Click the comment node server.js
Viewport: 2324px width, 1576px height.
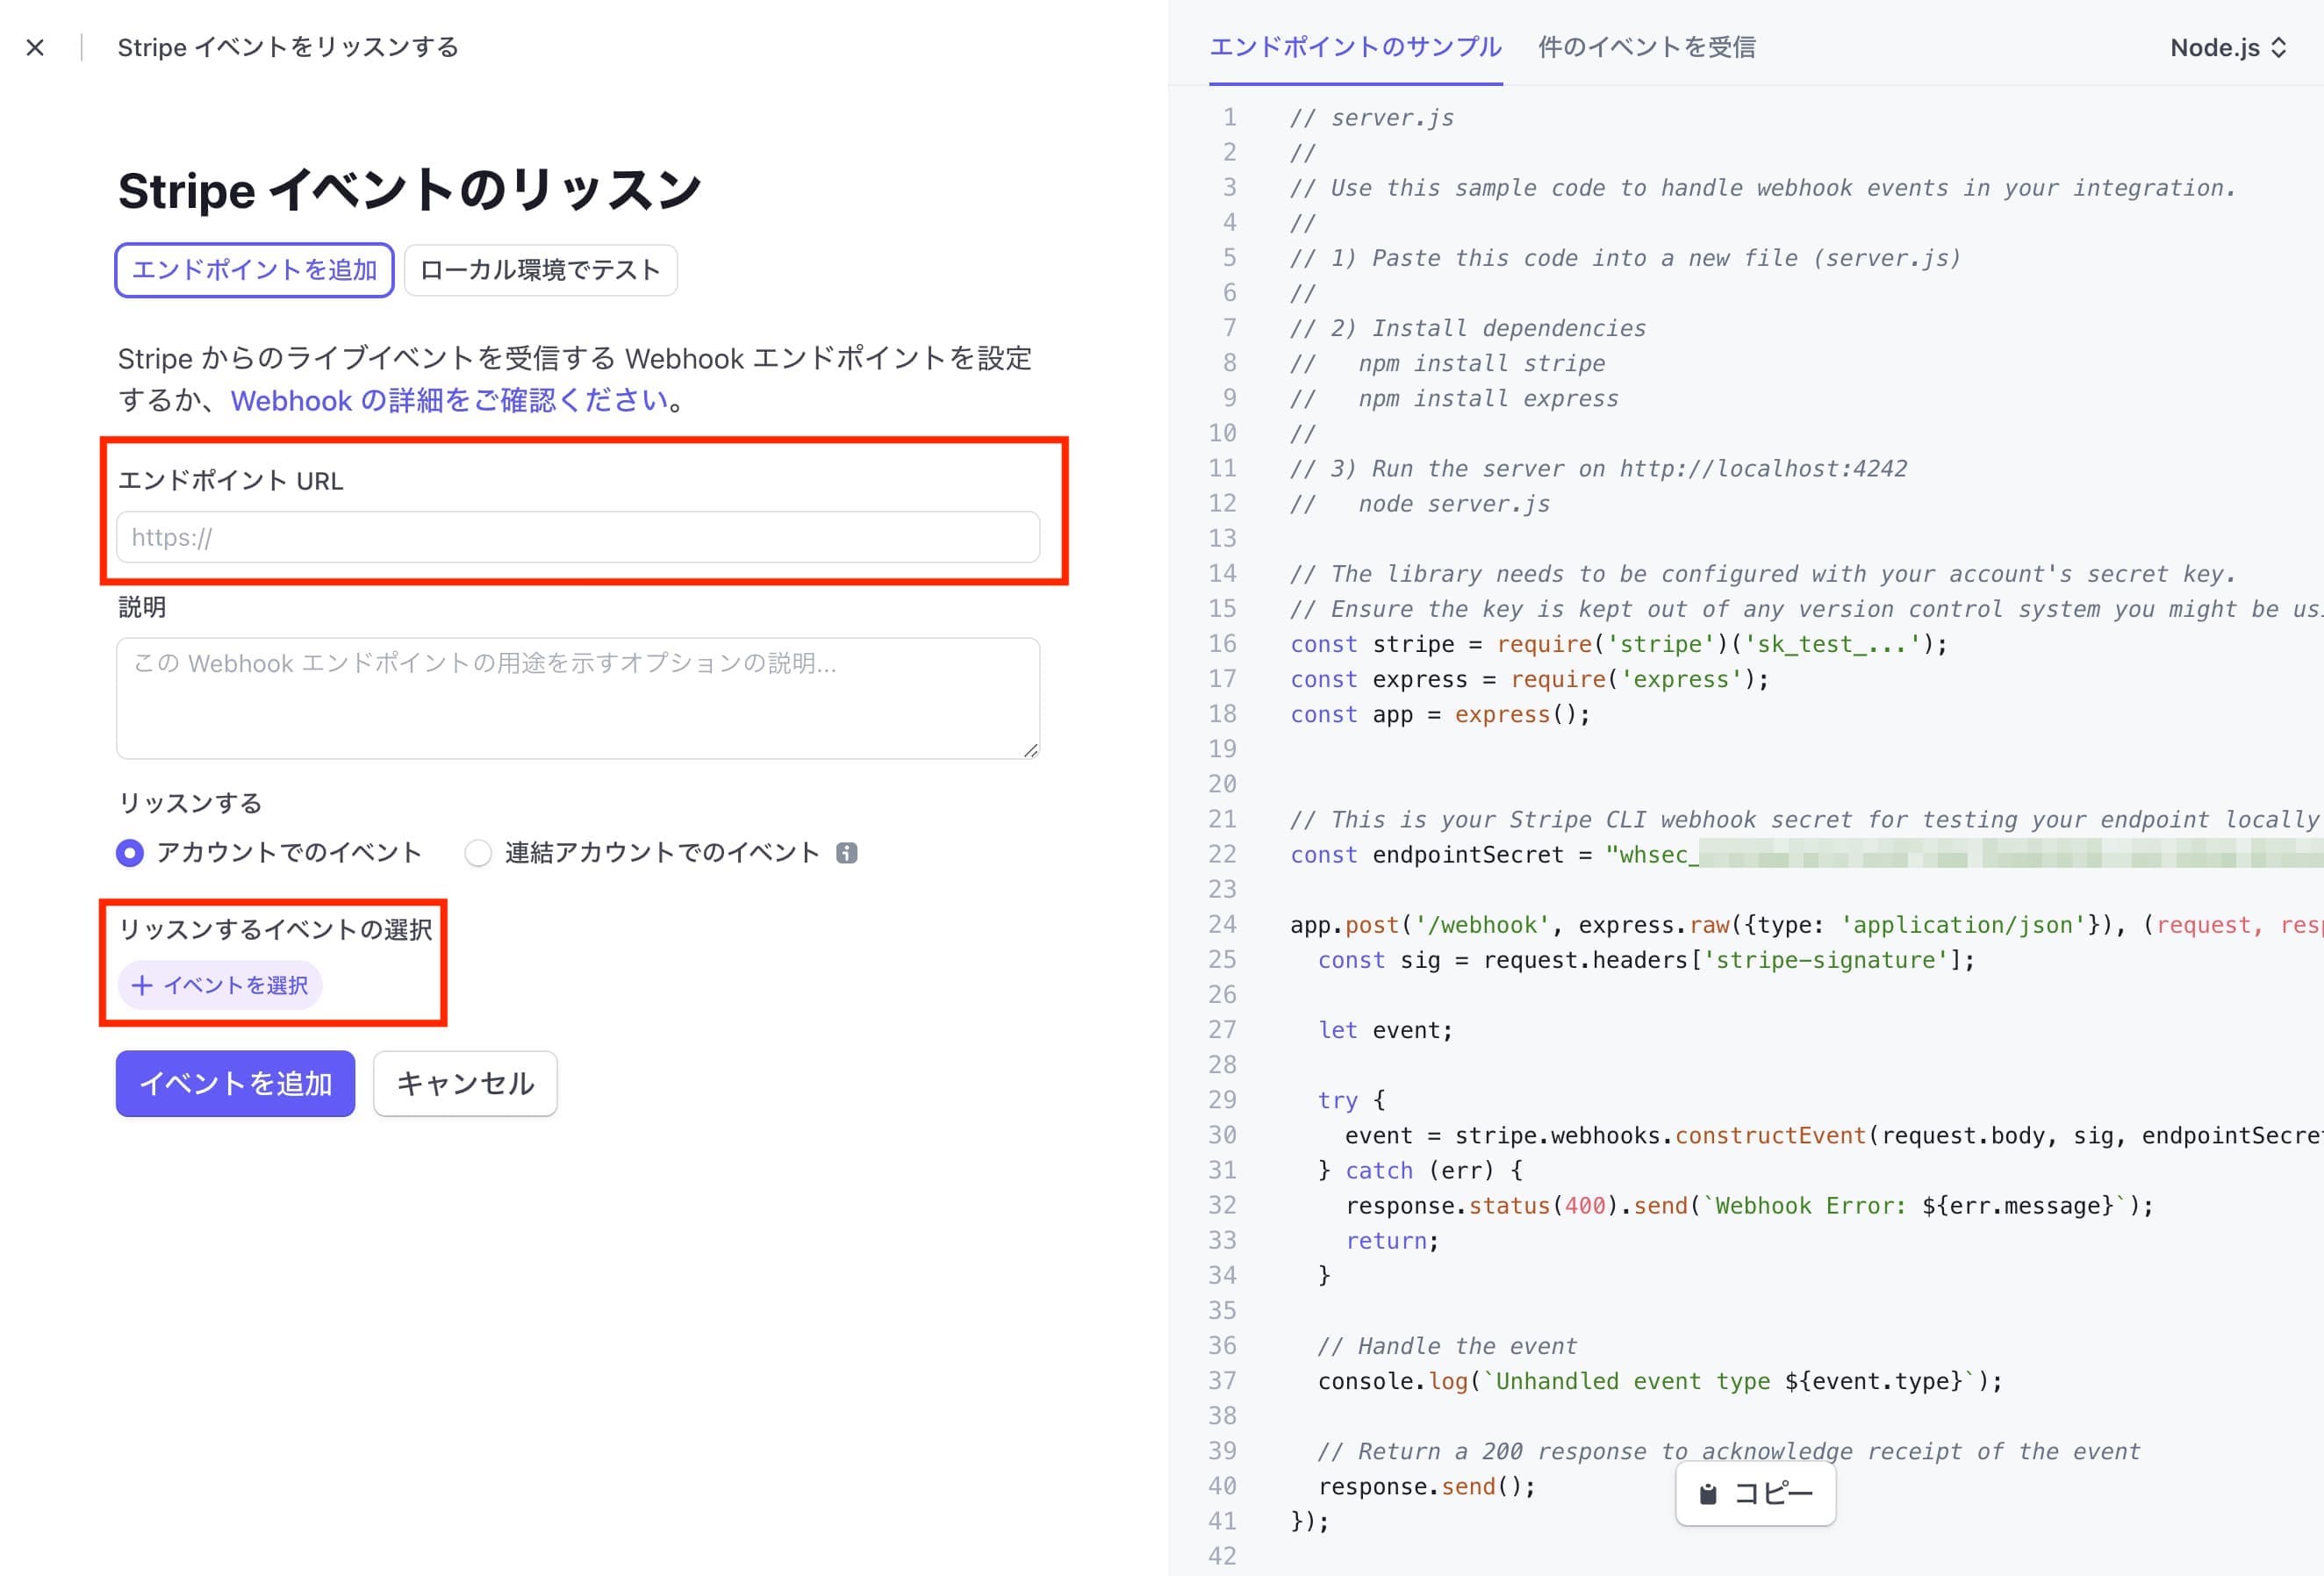[1454, 504]
